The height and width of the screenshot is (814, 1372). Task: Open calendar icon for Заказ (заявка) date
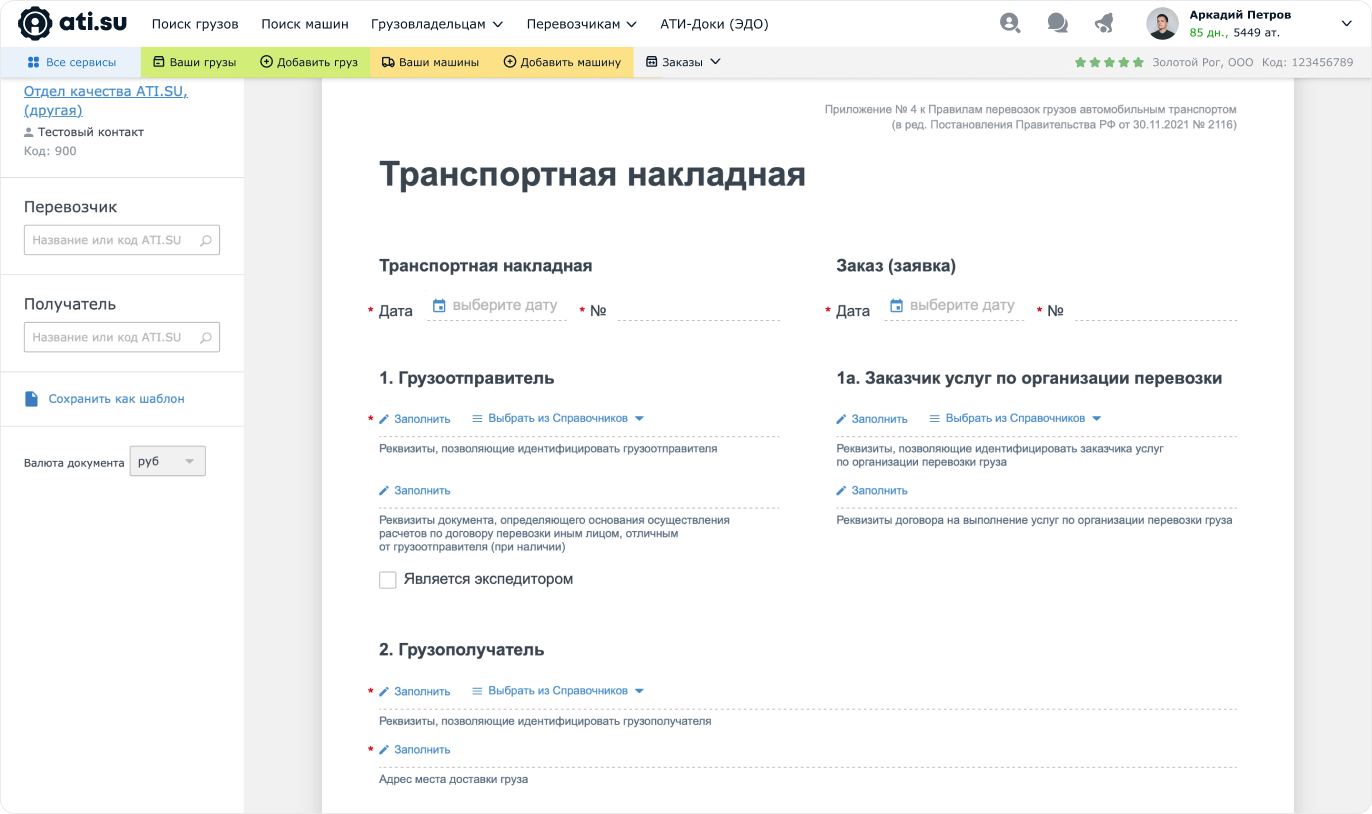tap(896, 305)
